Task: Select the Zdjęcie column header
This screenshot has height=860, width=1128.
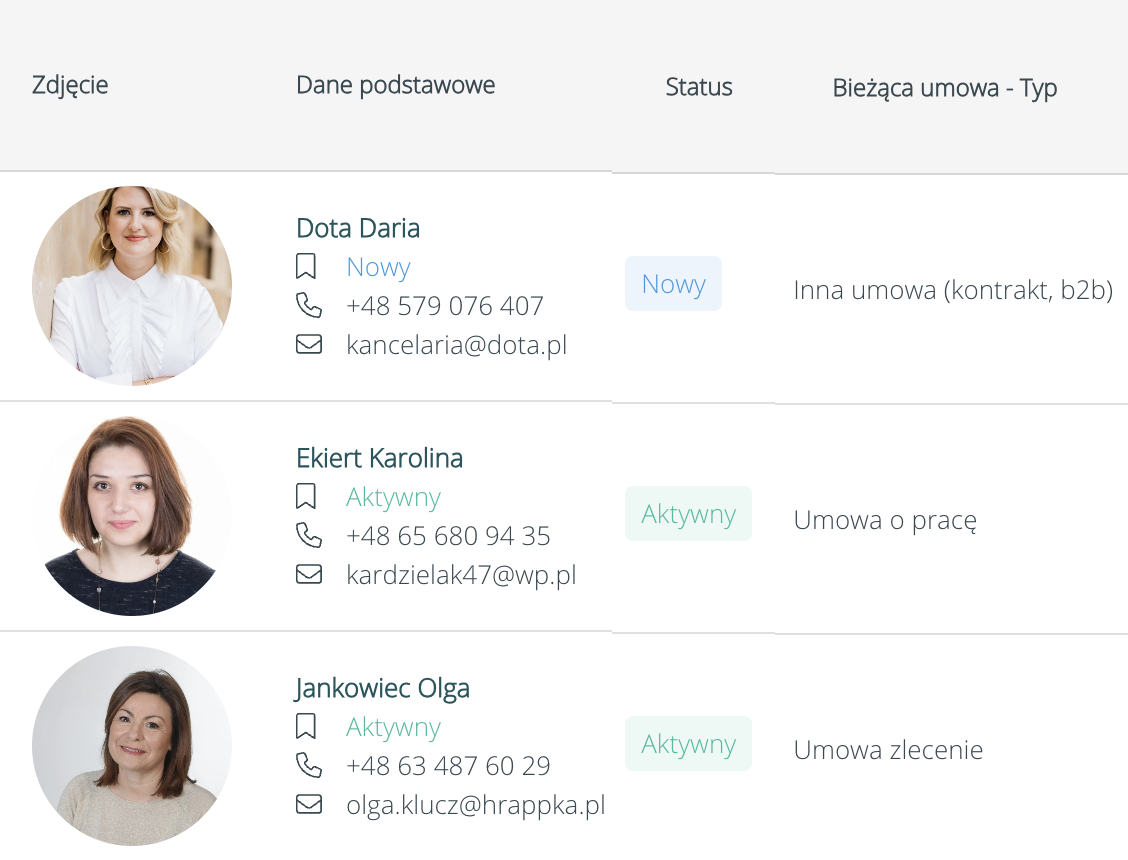Action: (x=70, y=85)
